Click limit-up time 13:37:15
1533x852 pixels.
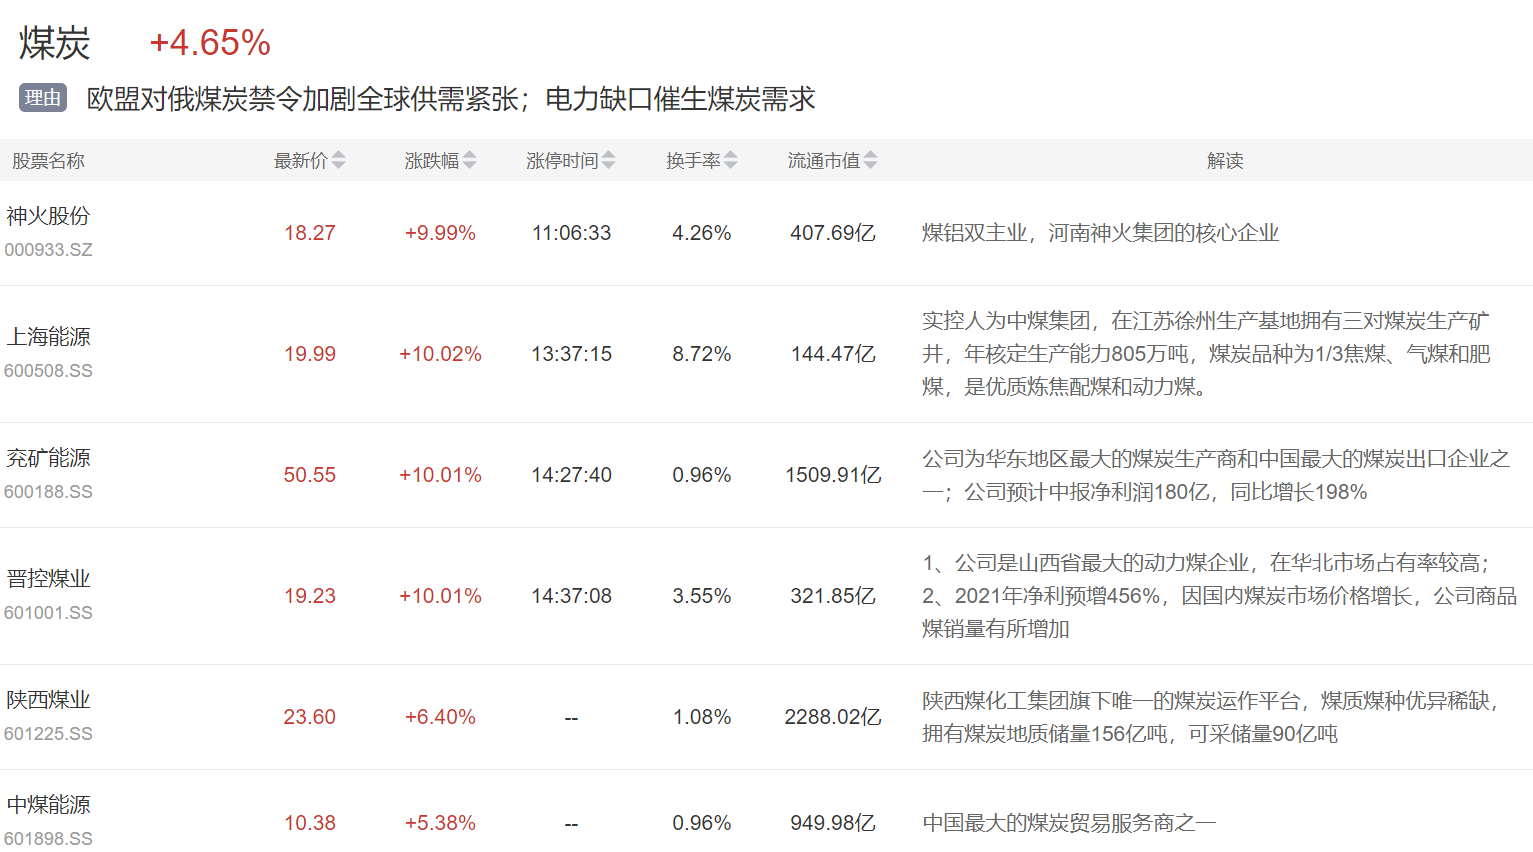click(x=571, y=354)
